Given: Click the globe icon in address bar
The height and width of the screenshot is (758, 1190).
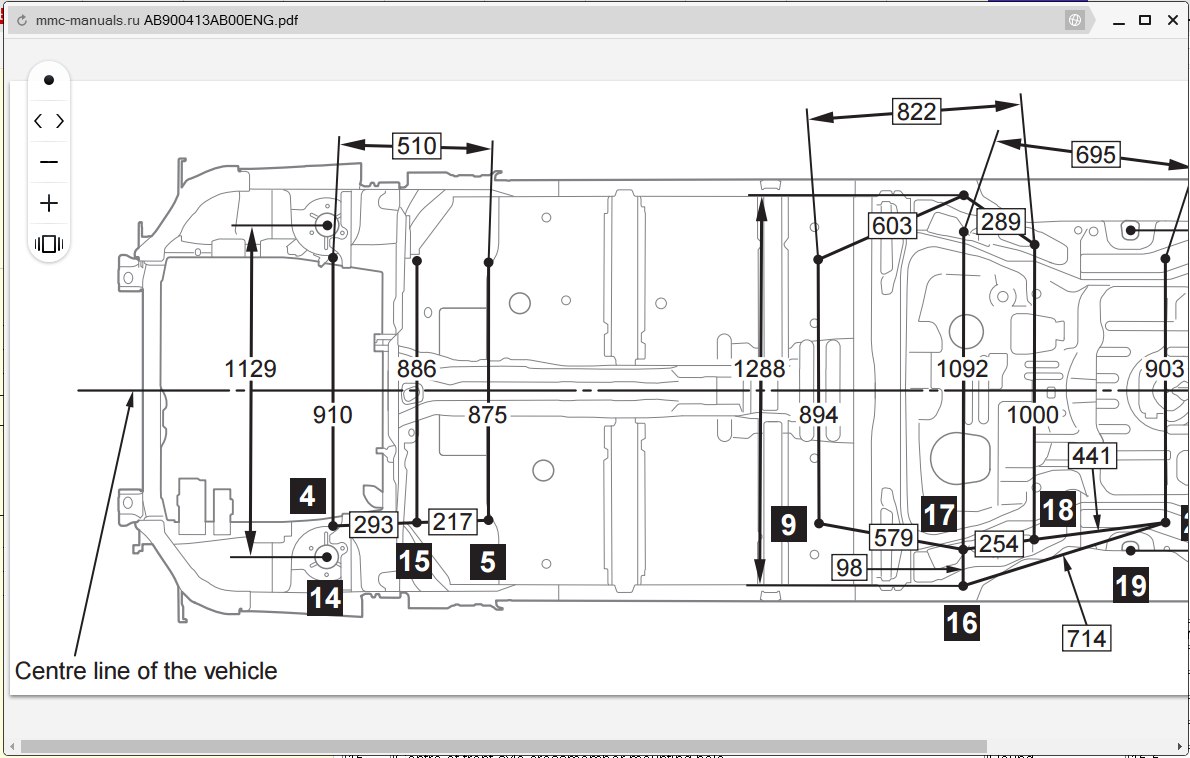Looking at the screenshot, I should (x=1075, y=20).
